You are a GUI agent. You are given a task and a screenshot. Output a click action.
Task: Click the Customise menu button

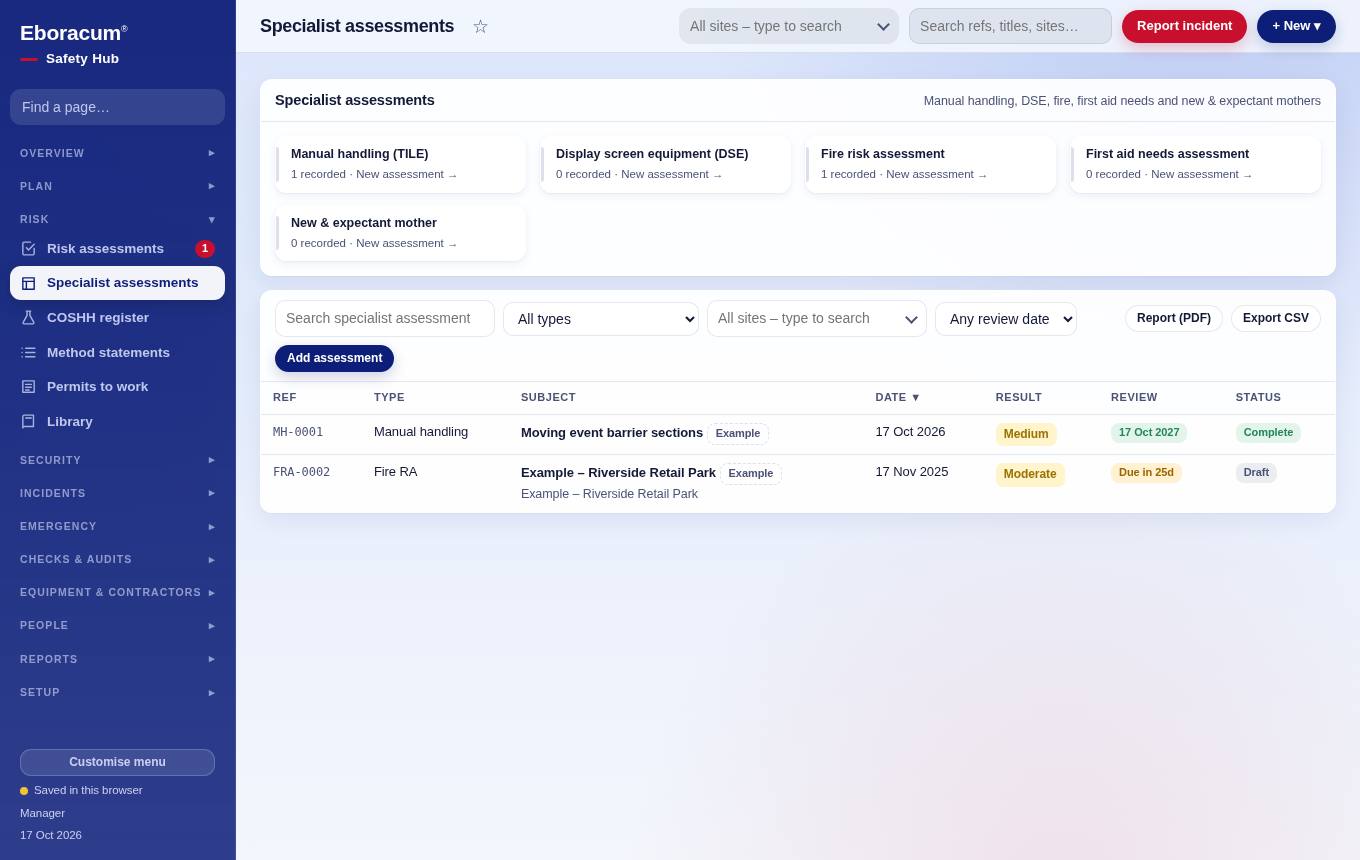(117, 762)
